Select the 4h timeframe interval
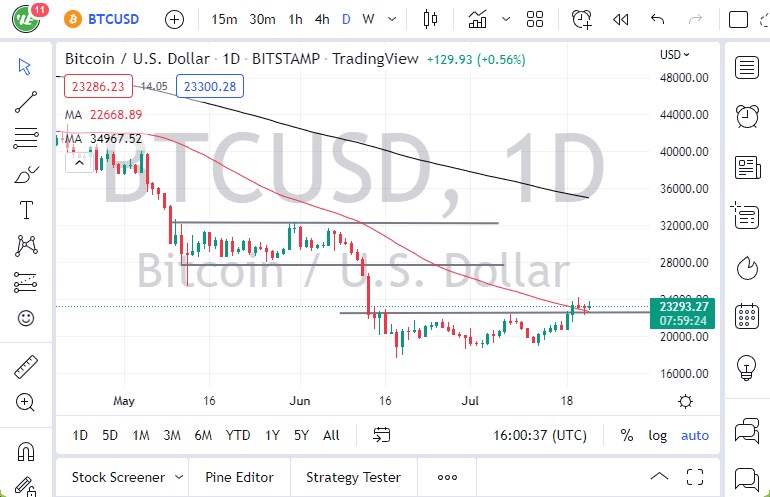The height and width of the screenshot is (497, 770). coord(321,19)
